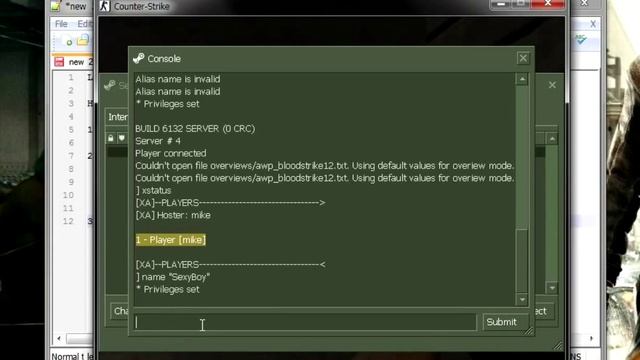Image resolution: width=640 pixels, height=360 pixels.
Task: Click the Change button in server browser
Action: pyautogui.click(x=120, y=311)
